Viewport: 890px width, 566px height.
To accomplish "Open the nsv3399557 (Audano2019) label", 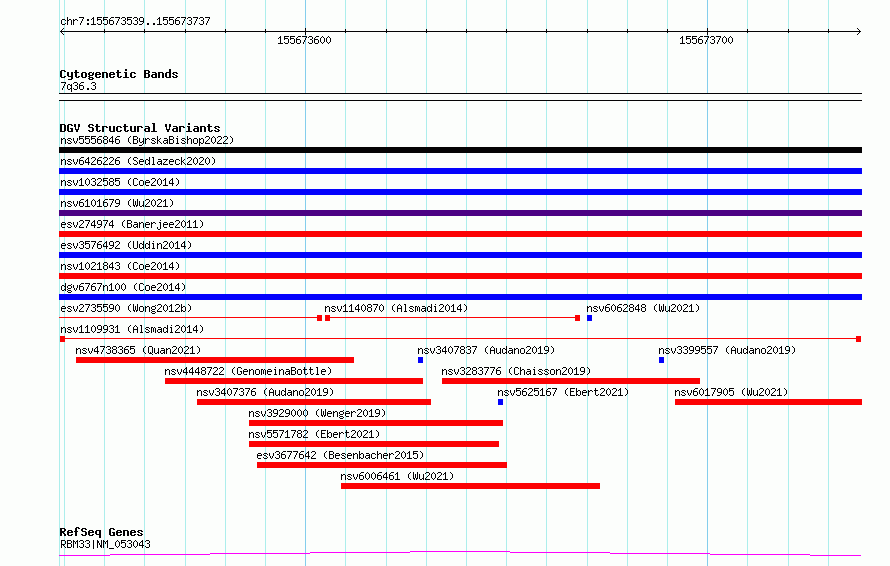I will pos(727,350).
